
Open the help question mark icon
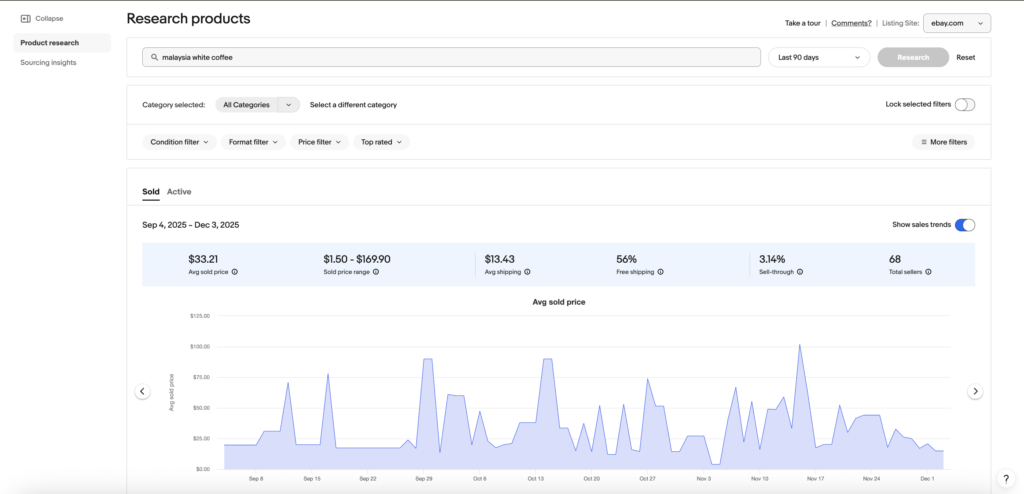click(1005, 479)
